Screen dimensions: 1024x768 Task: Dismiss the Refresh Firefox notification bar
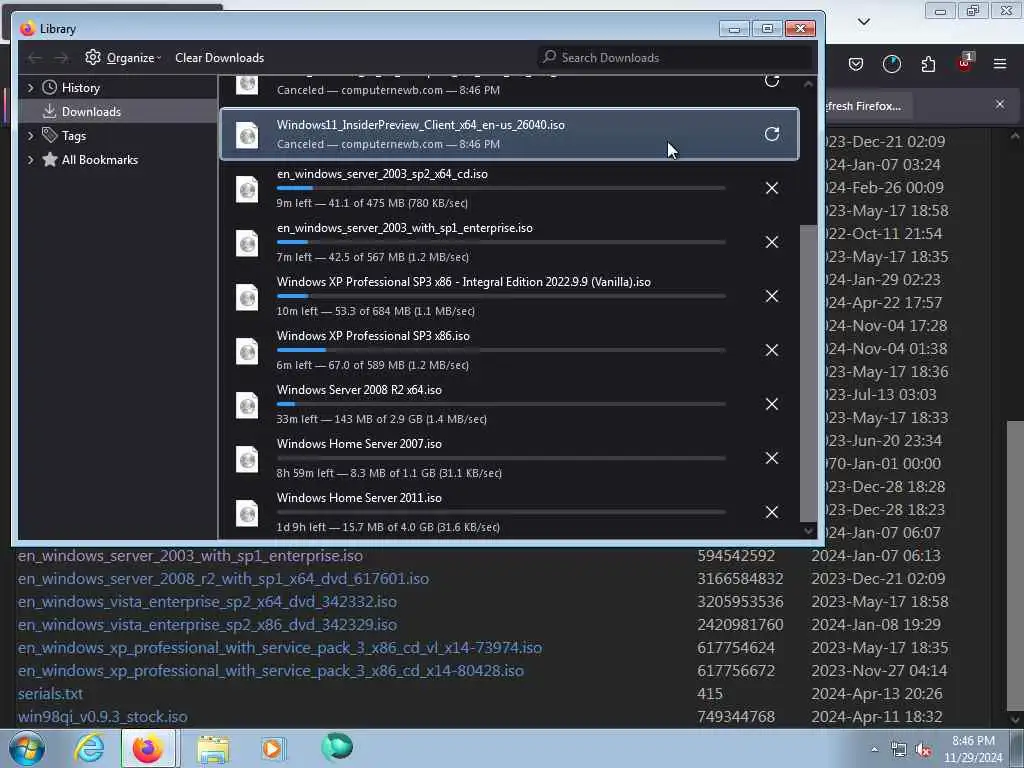pos(1000,104)
